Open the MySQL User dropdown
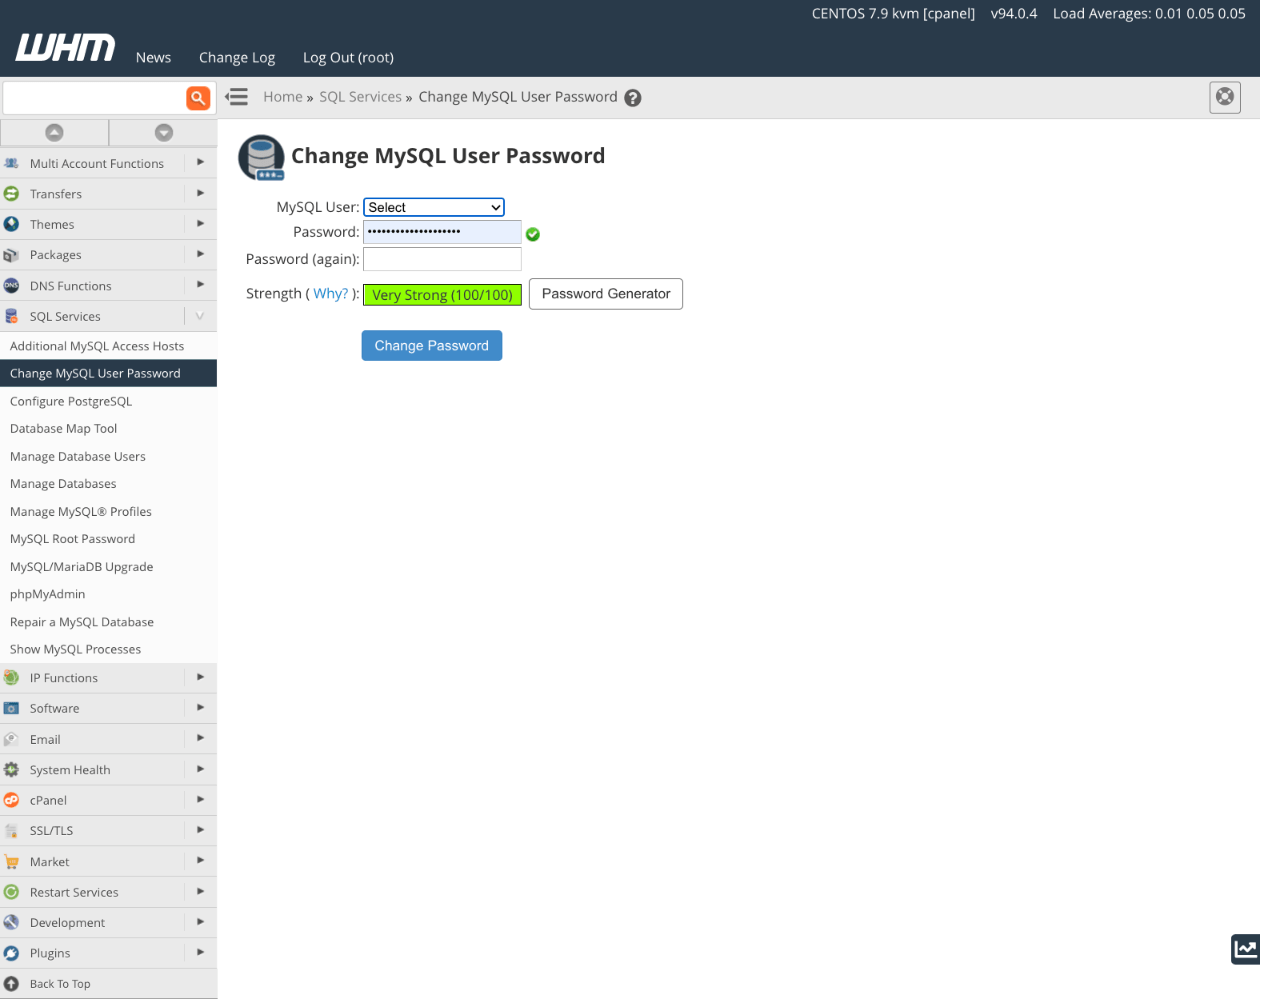 (x=433, y=207)
